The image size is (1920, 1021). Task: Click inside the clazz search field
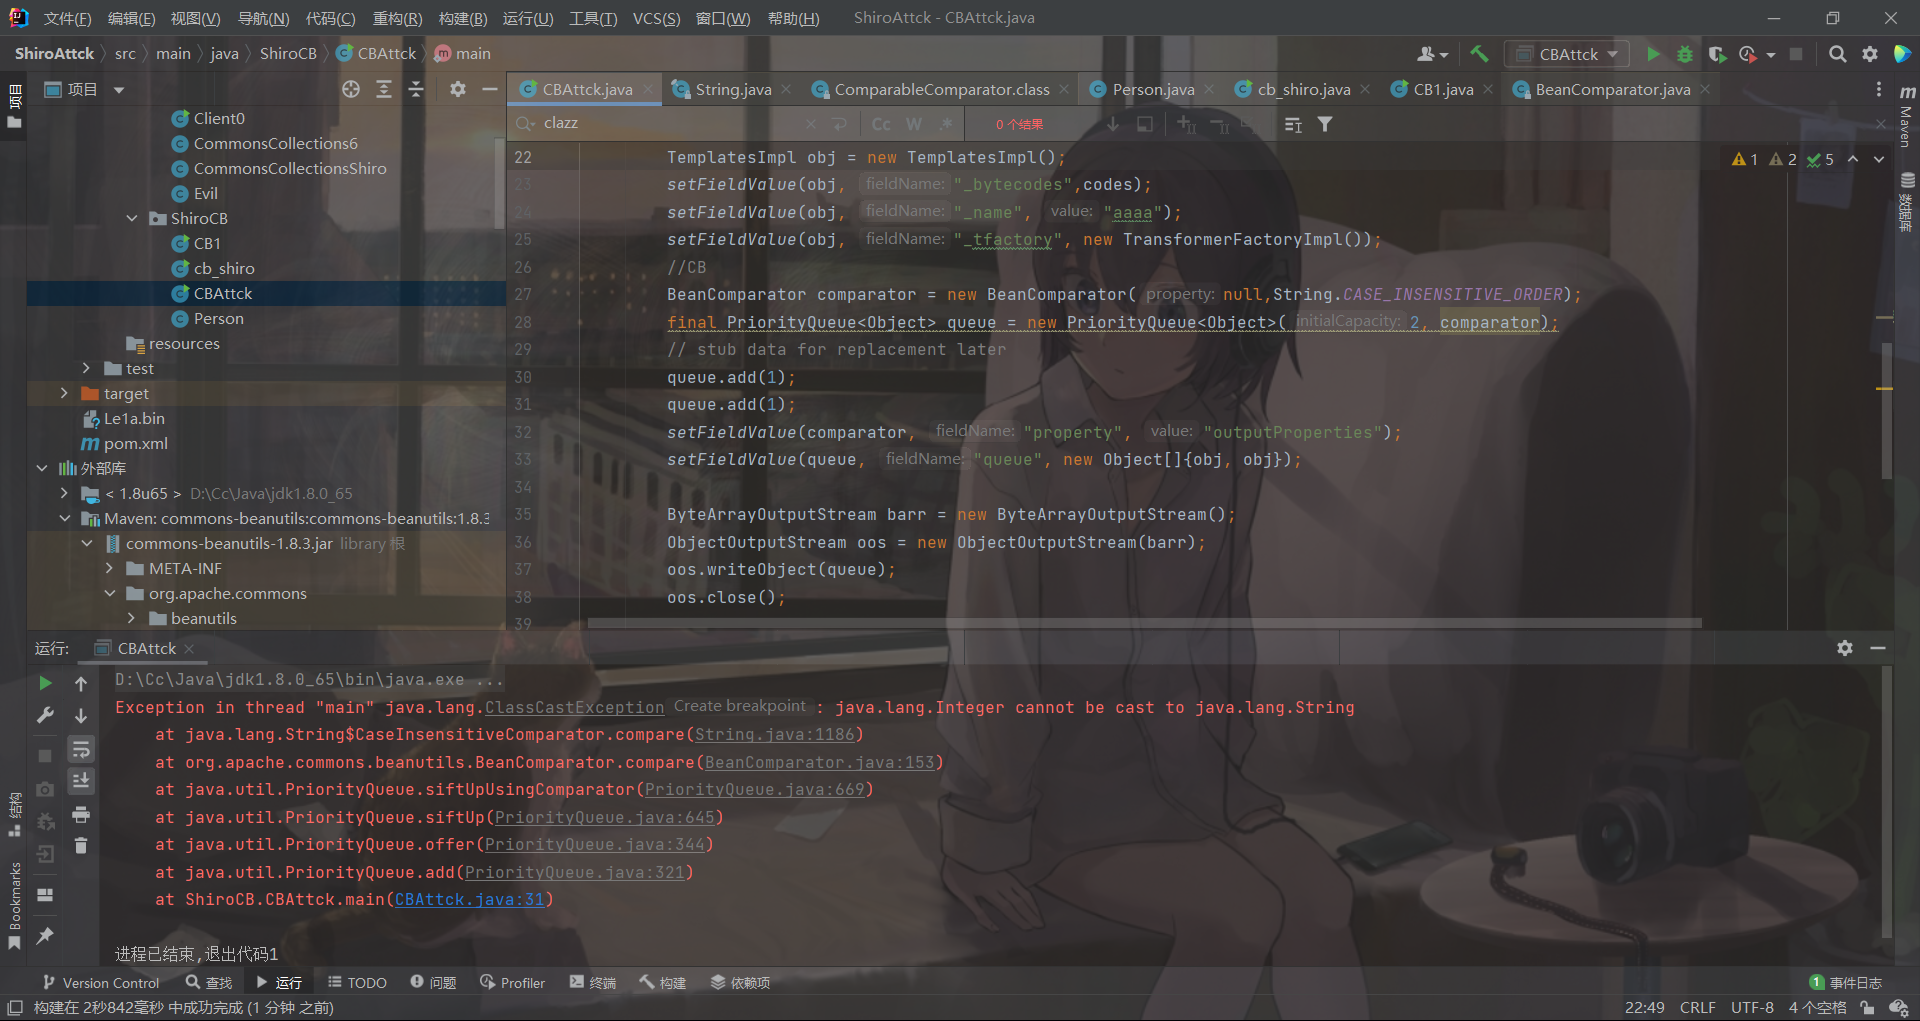pyautogui.click(x=640, y=123)
